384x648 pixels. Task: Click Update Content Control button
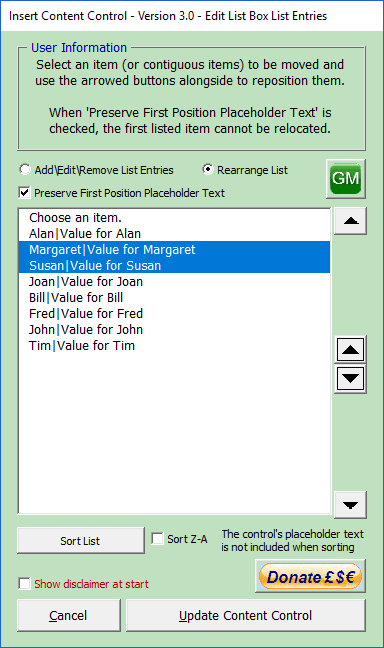click(x=246, y=615)
